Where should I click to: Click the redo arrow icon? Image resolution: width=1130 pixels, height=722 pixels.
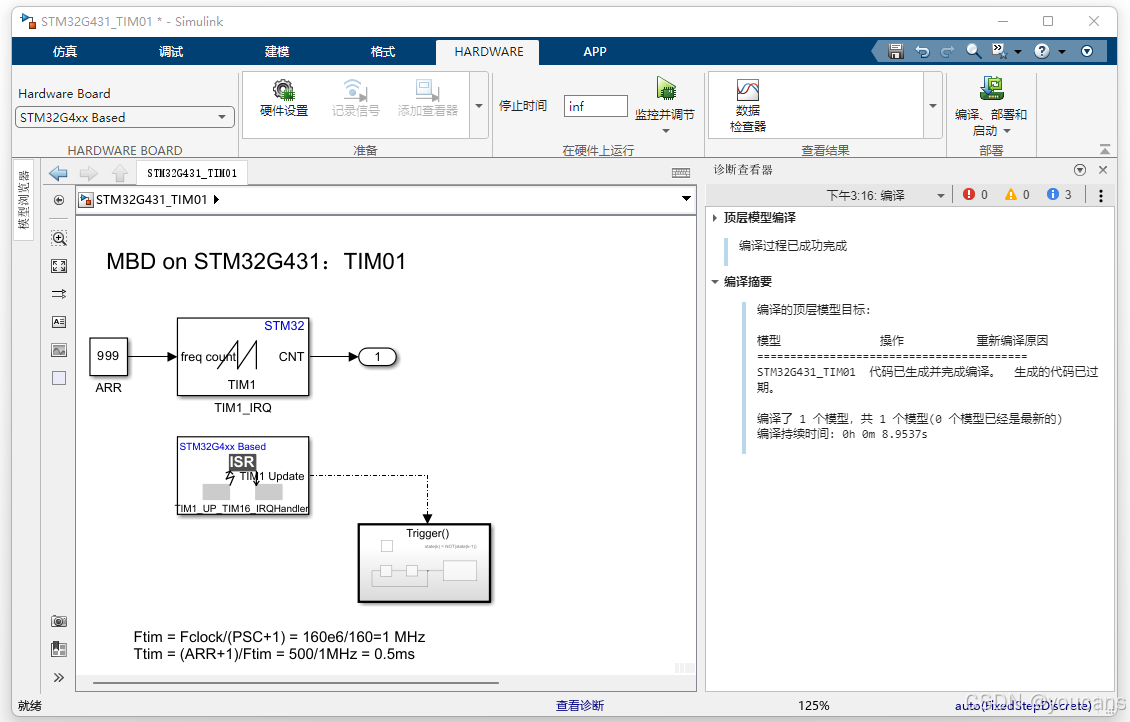click(x=948, y=51)
